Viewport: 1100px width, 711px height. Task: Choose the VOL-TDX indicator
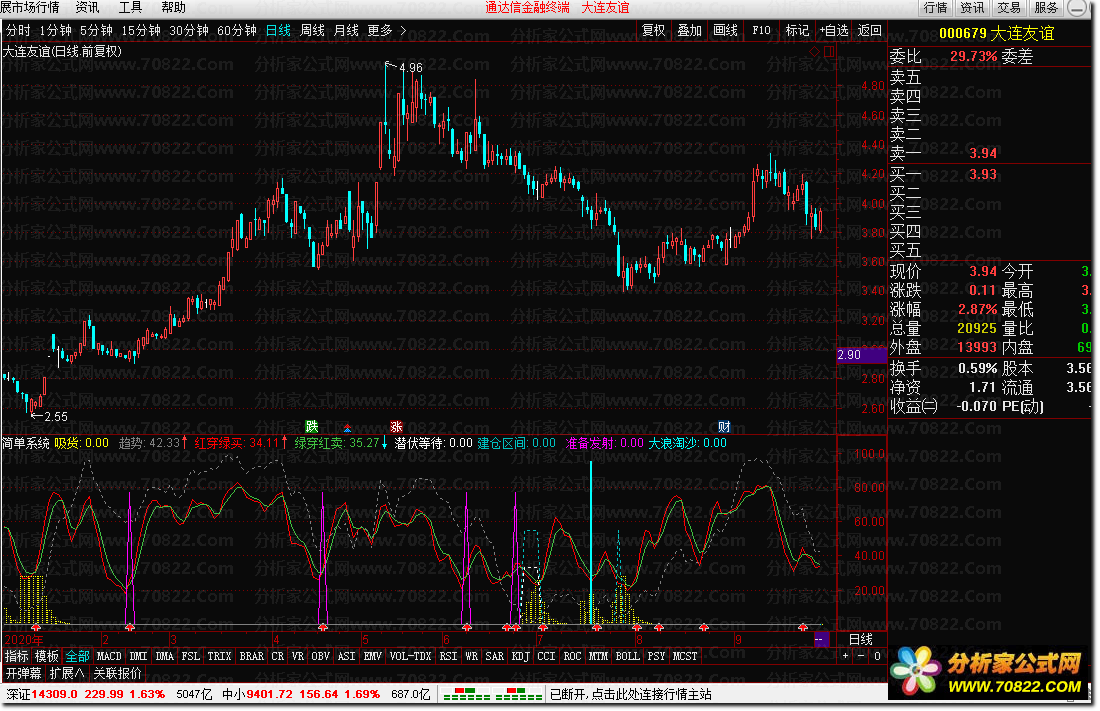click(x=410, y=656)
